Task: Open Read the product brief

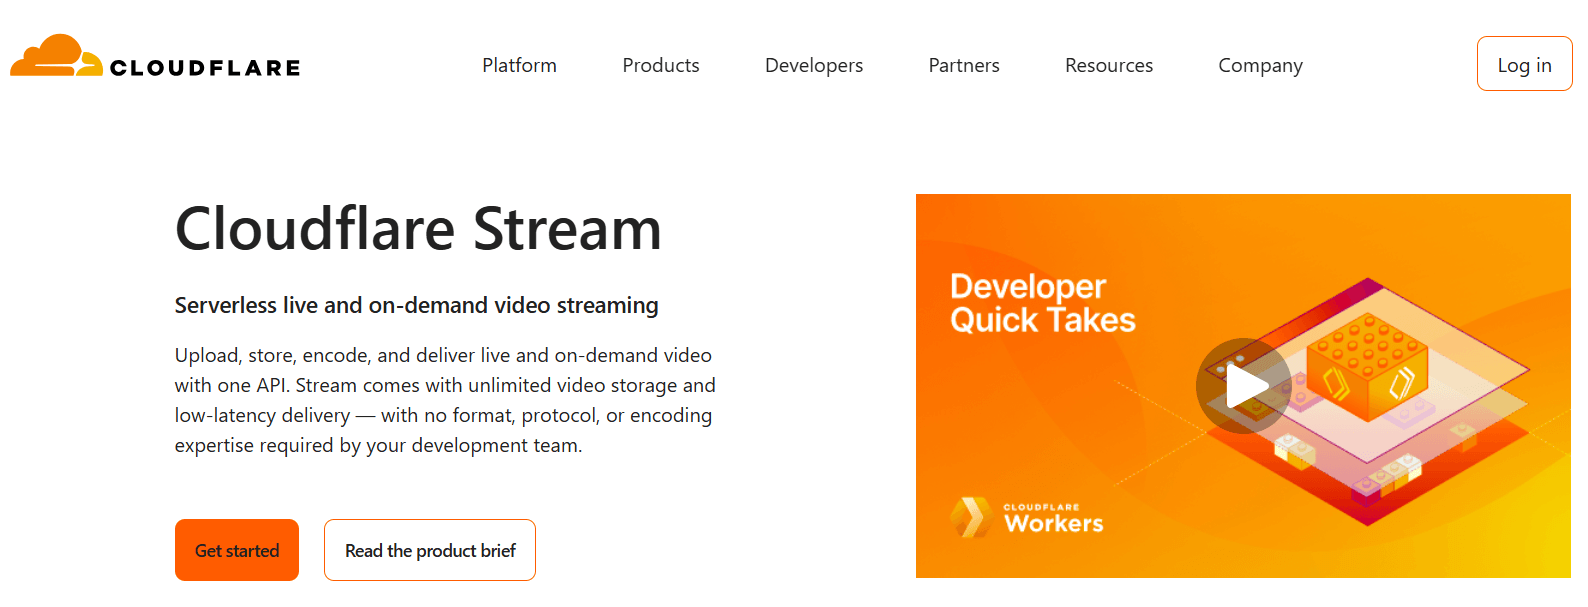Action: (x=430, y=550)
